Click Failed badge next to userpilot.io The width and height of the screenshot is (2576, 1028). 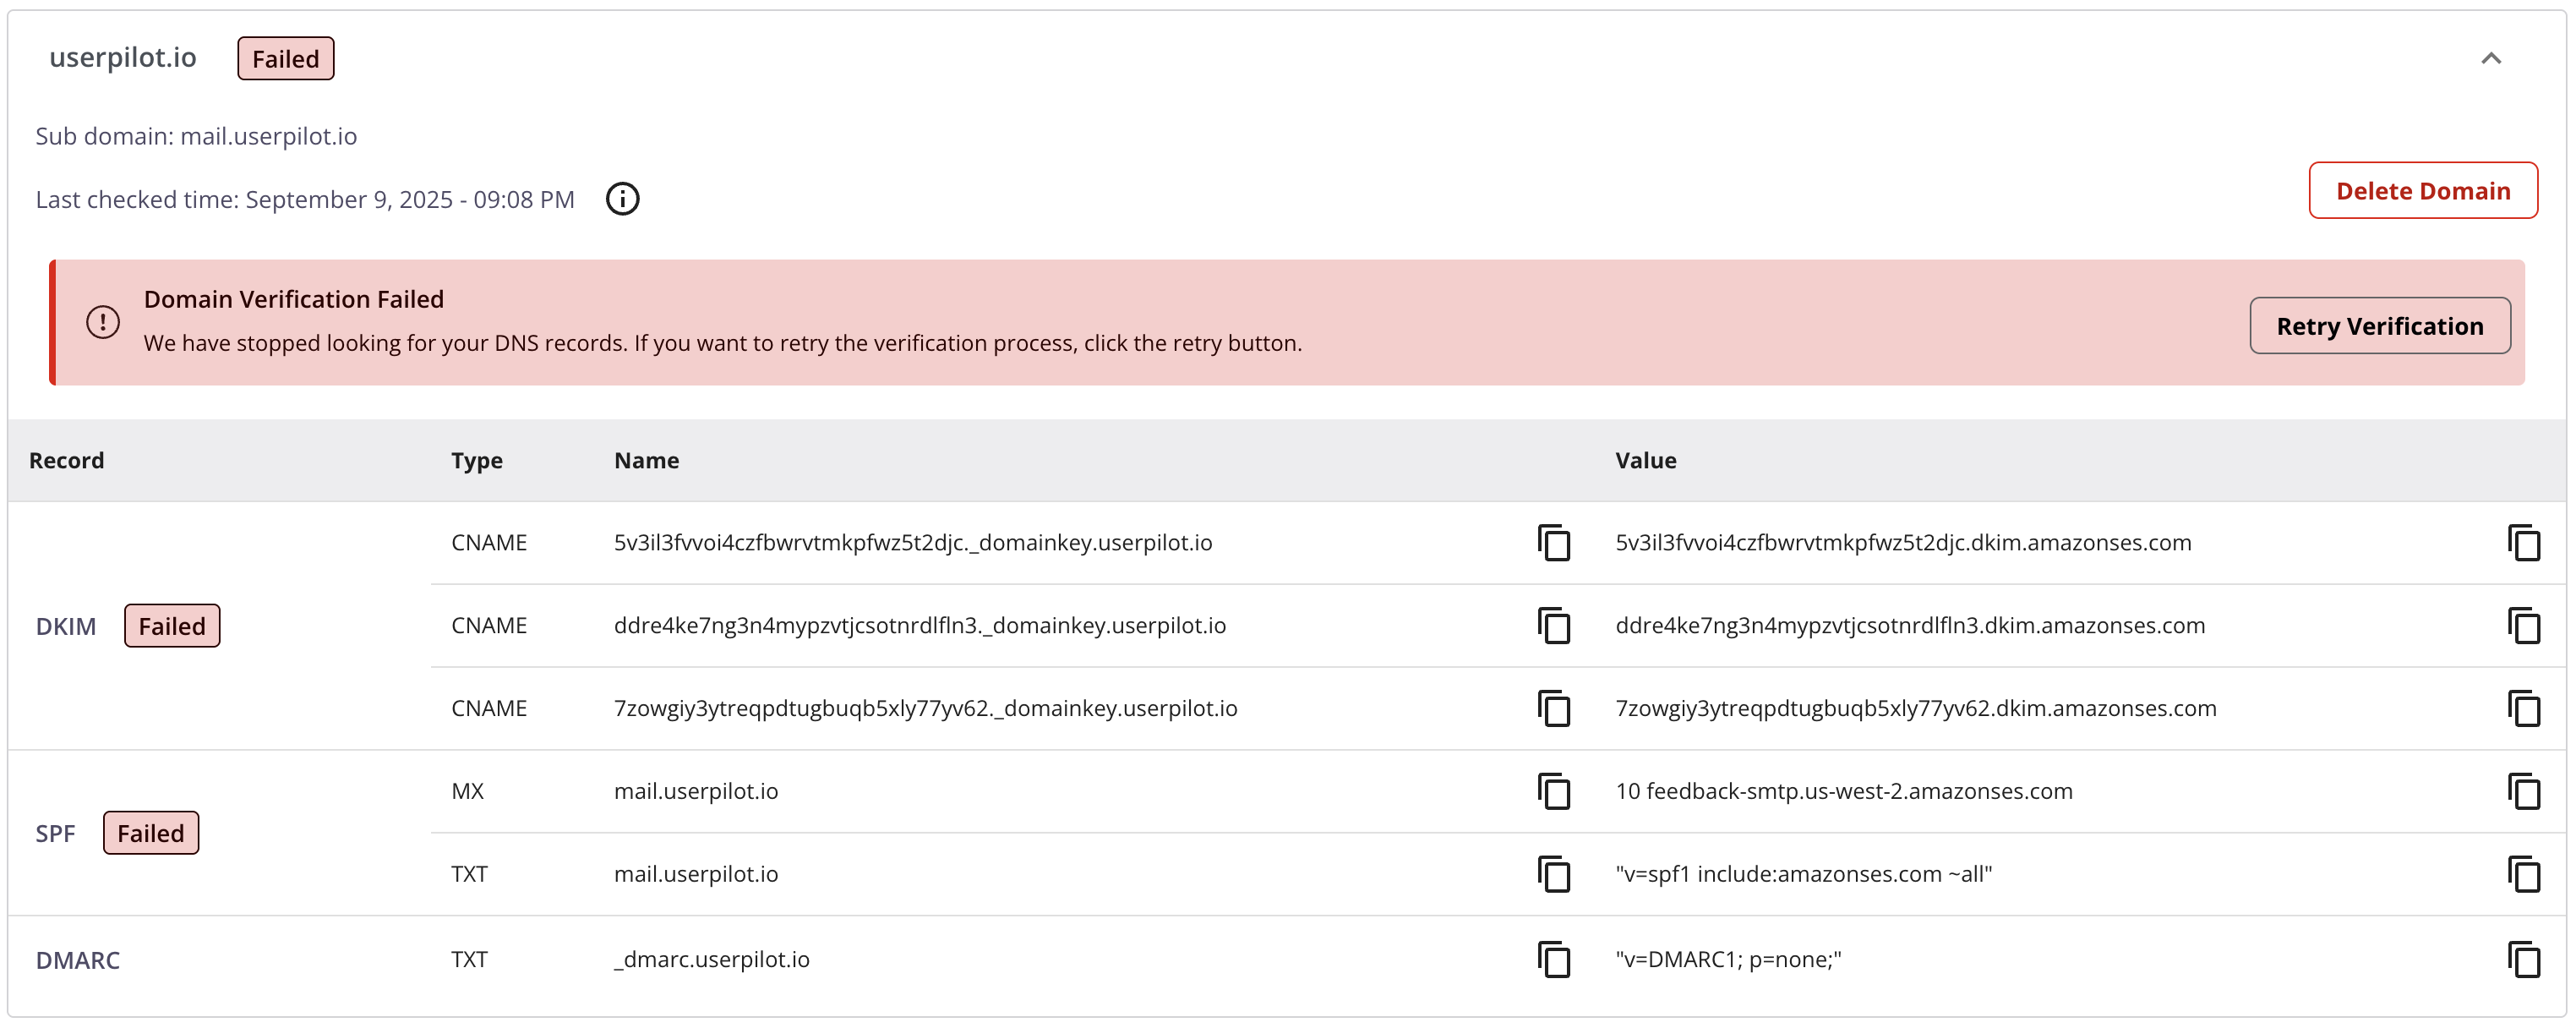[285, 59]
